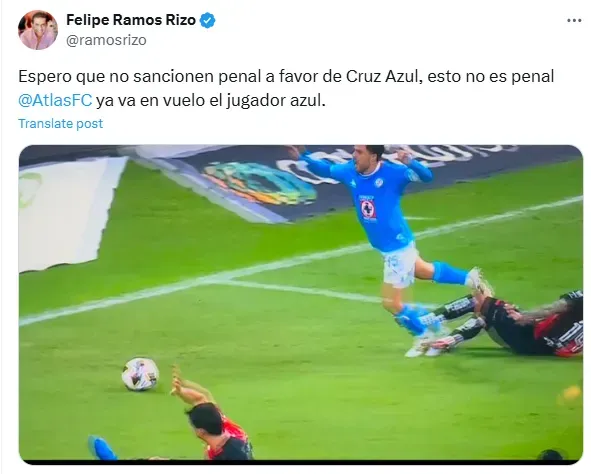The height and width of the screenshot is (474, 591).
Task: Open Felipe Ramos Rizo's profile avatar
Action: click(x=38, y=30)
